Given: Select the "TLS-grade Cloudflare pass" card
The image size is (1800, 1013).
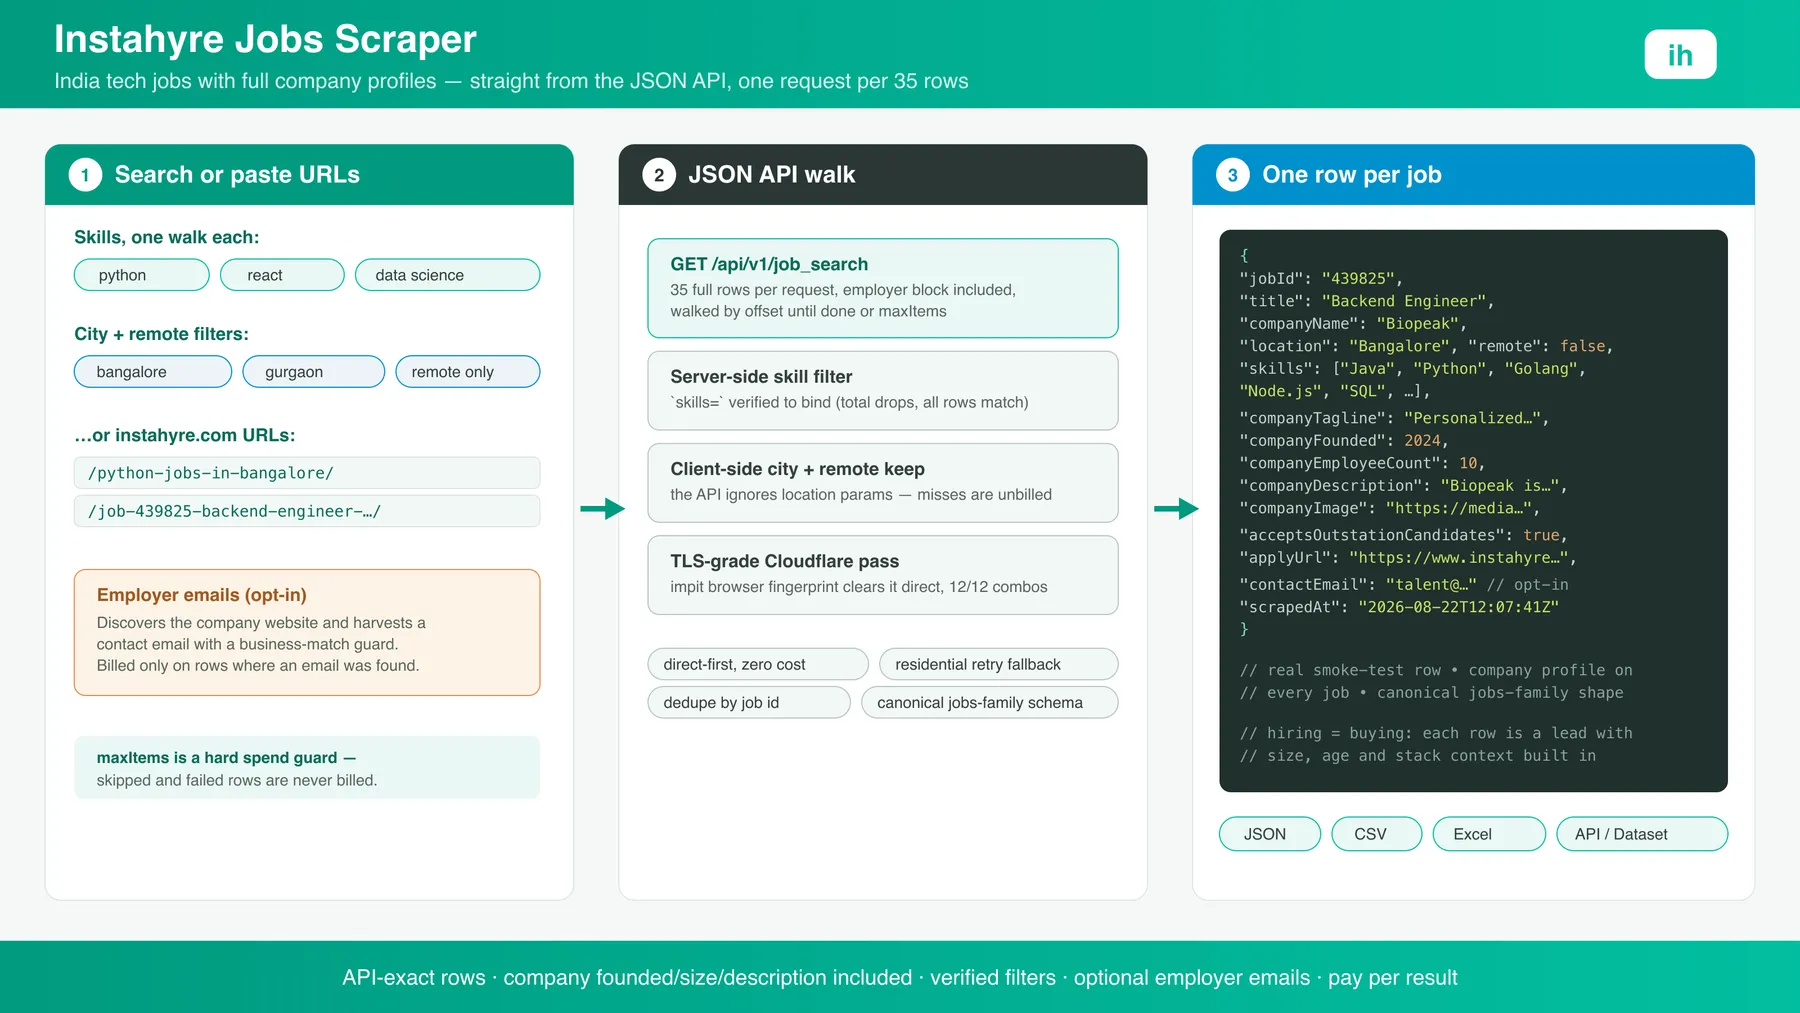Looking at the screenshot, I should point(883,575).
